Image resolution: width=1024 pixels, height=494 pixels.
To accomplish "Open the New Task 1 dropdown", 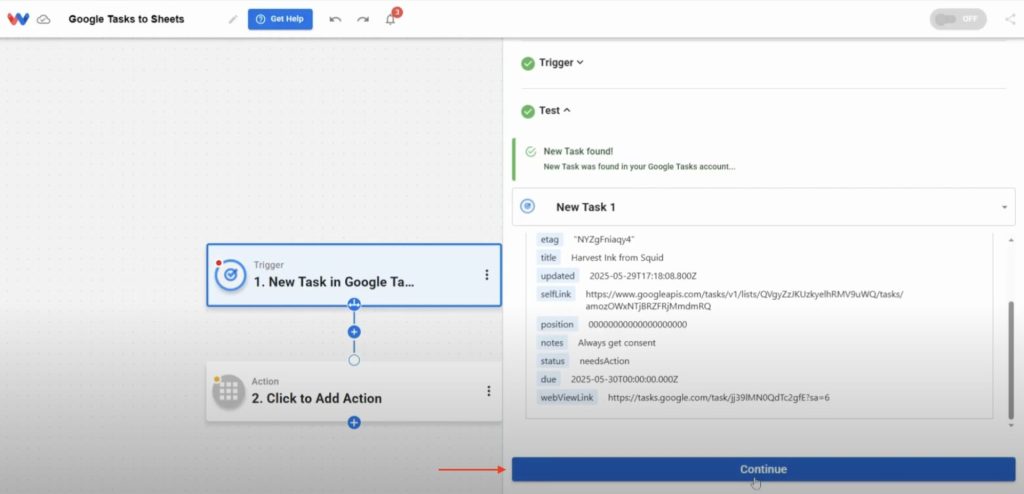I will 763,207.
